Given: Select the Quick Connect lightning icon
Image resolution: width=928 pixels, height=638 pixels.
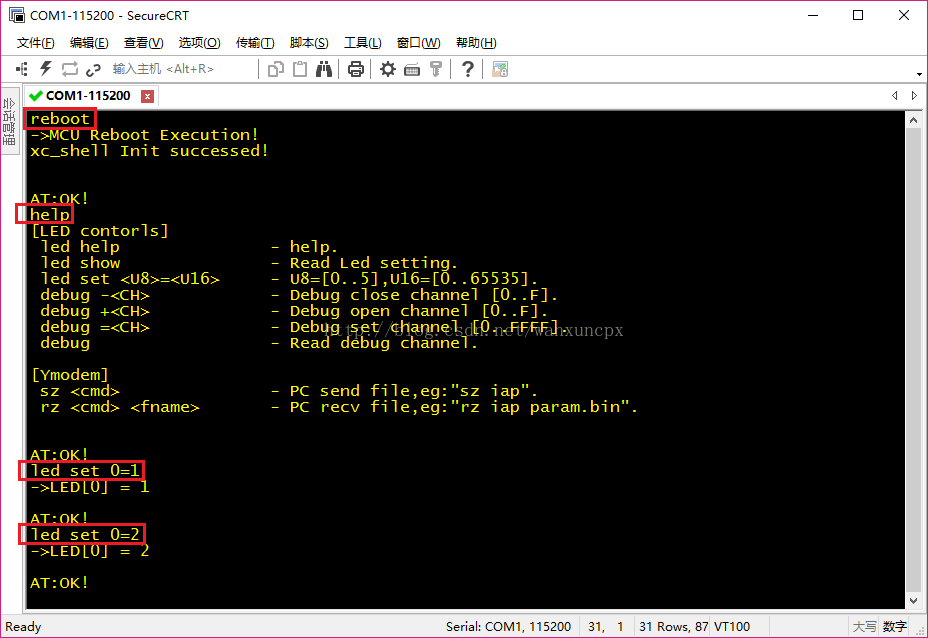Looking at the screenshot, I should (x=45, y=68).
